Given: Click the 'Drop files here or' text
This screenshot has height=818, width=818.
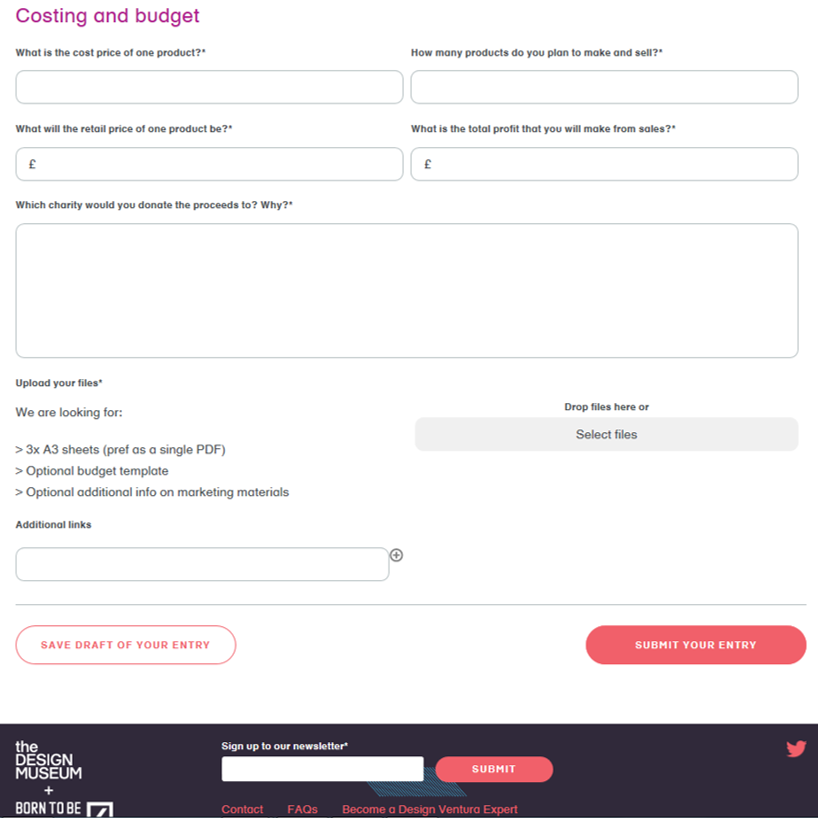Looking at the screenshot, I should point(606,407).
